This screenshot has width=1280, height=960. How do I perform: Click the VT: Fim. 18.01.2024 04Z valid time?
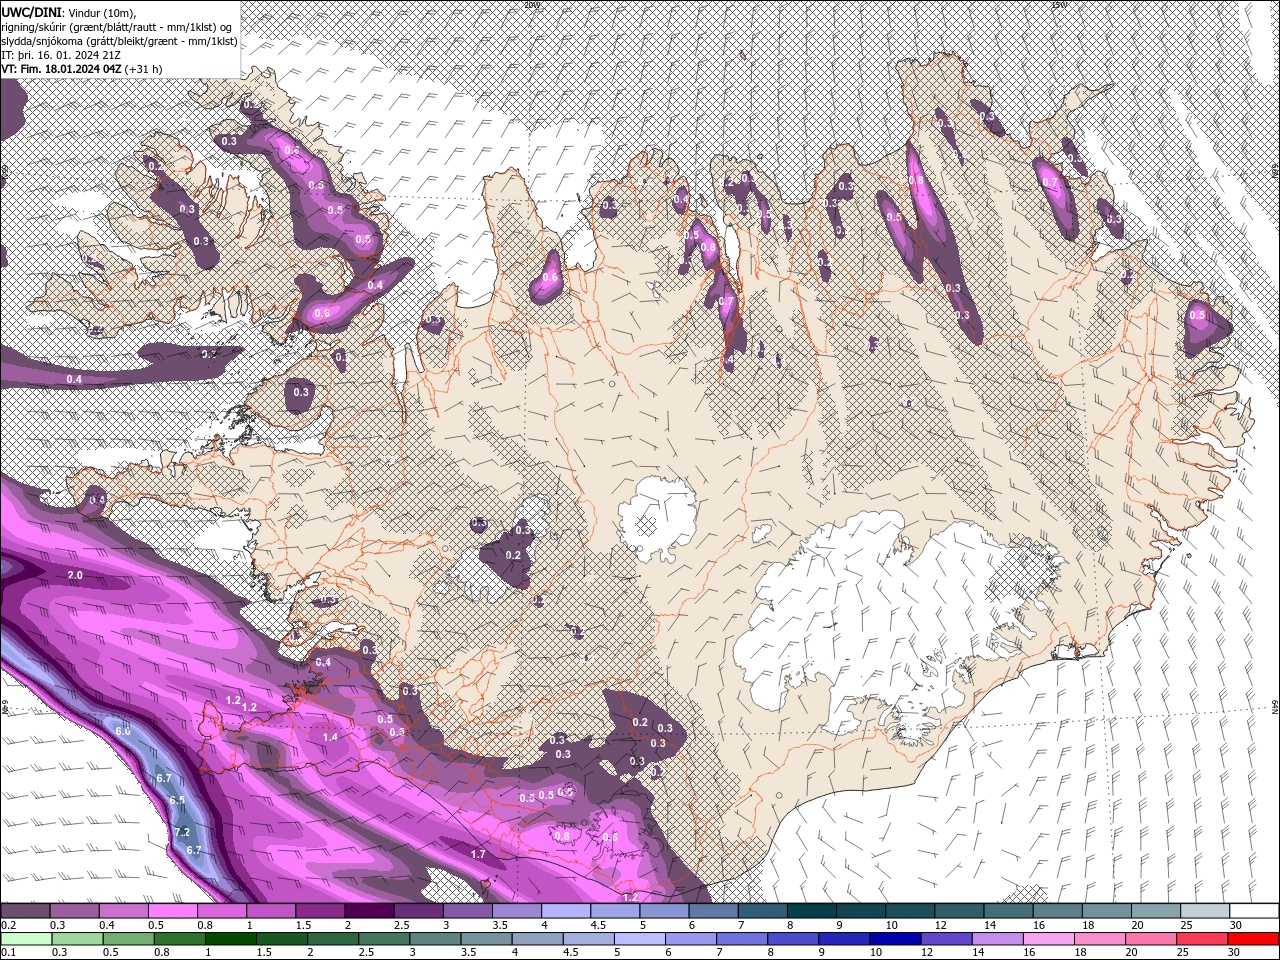point(61,69)
